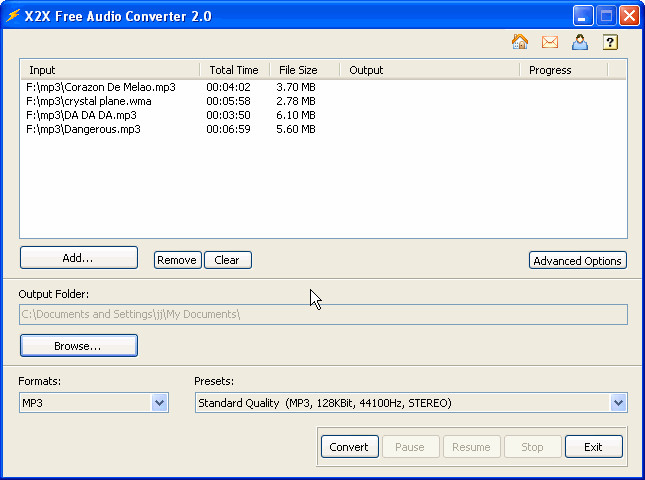This screenshot has height=480, width=645.
Task: Click the 5.60 MB file size cell
Action: tap(296, 129)
